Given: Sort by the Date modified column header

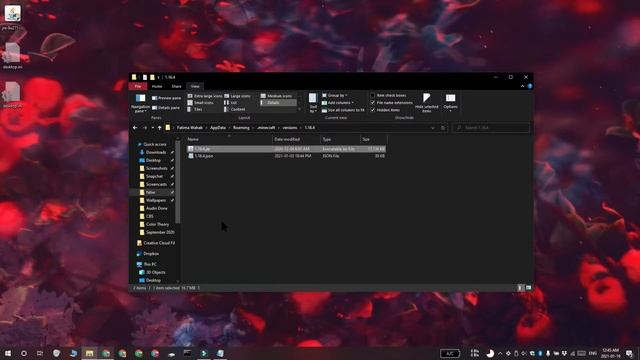Looking at the screenshot, I should click(296, 139).
